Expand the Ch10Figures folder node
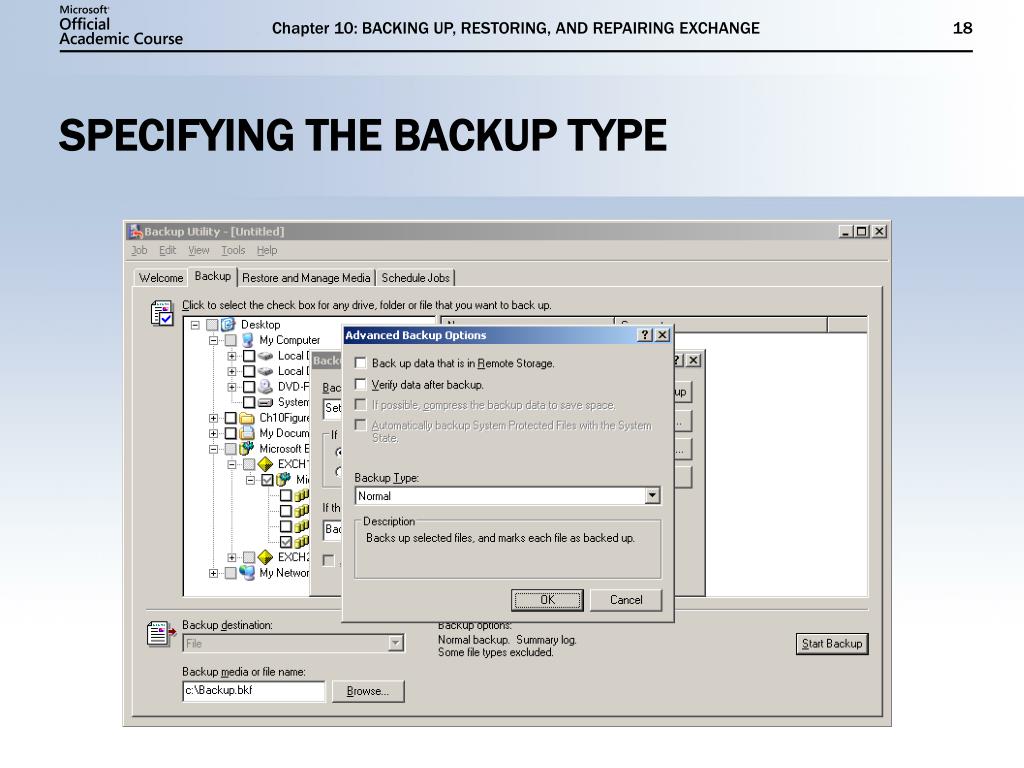This screenshot has height=768, width=1024. tap(214, 418)
